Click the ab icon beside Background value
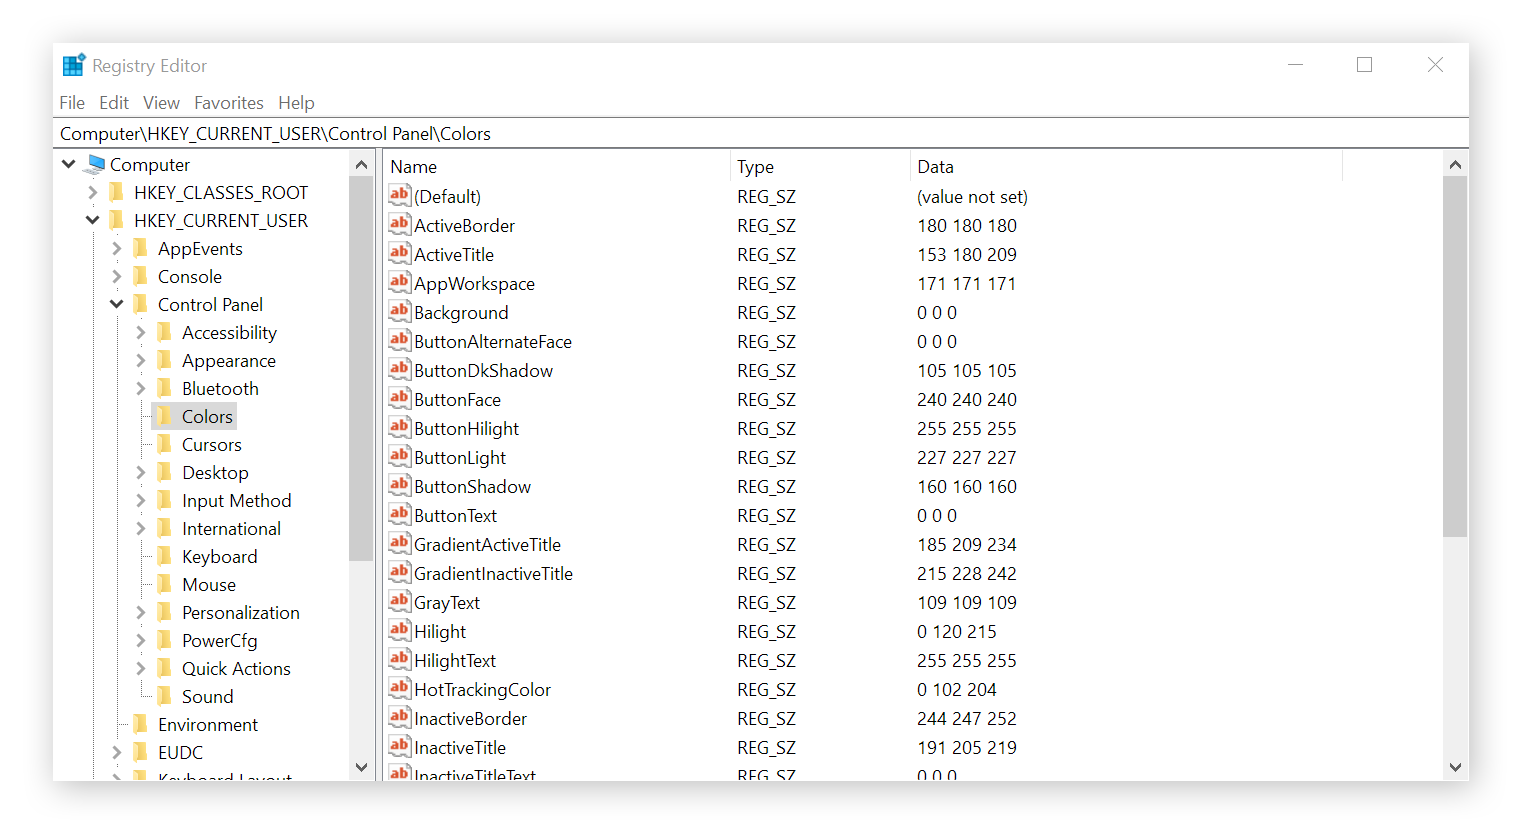 pyautogui.click(x=399, y=312)
